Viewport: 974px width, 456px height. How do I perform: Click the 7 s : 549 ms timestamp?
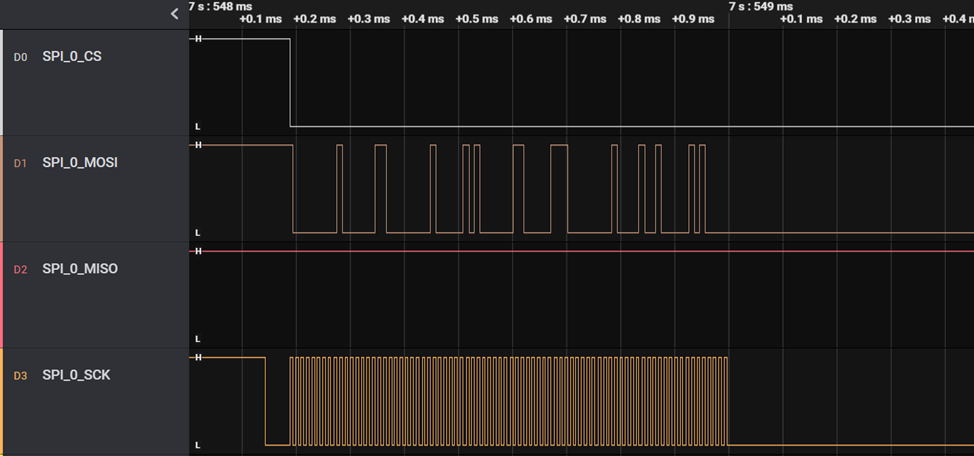pyautogui.click(x=761, y=6)
